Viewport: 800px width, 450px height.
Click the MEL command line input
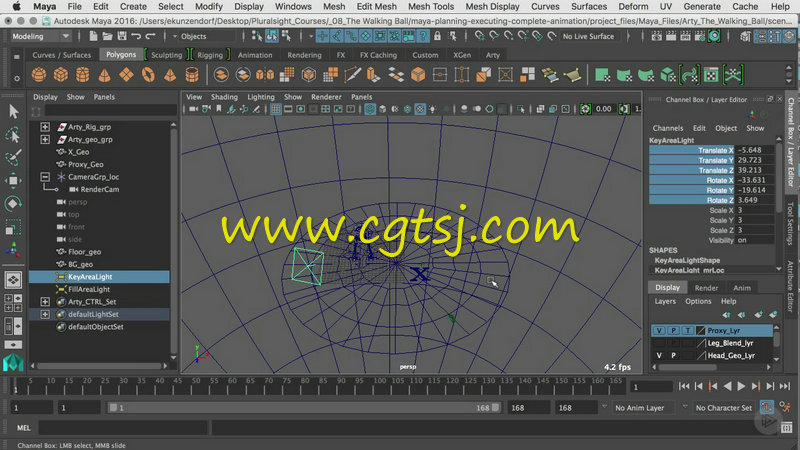click(x=123, y=428)
